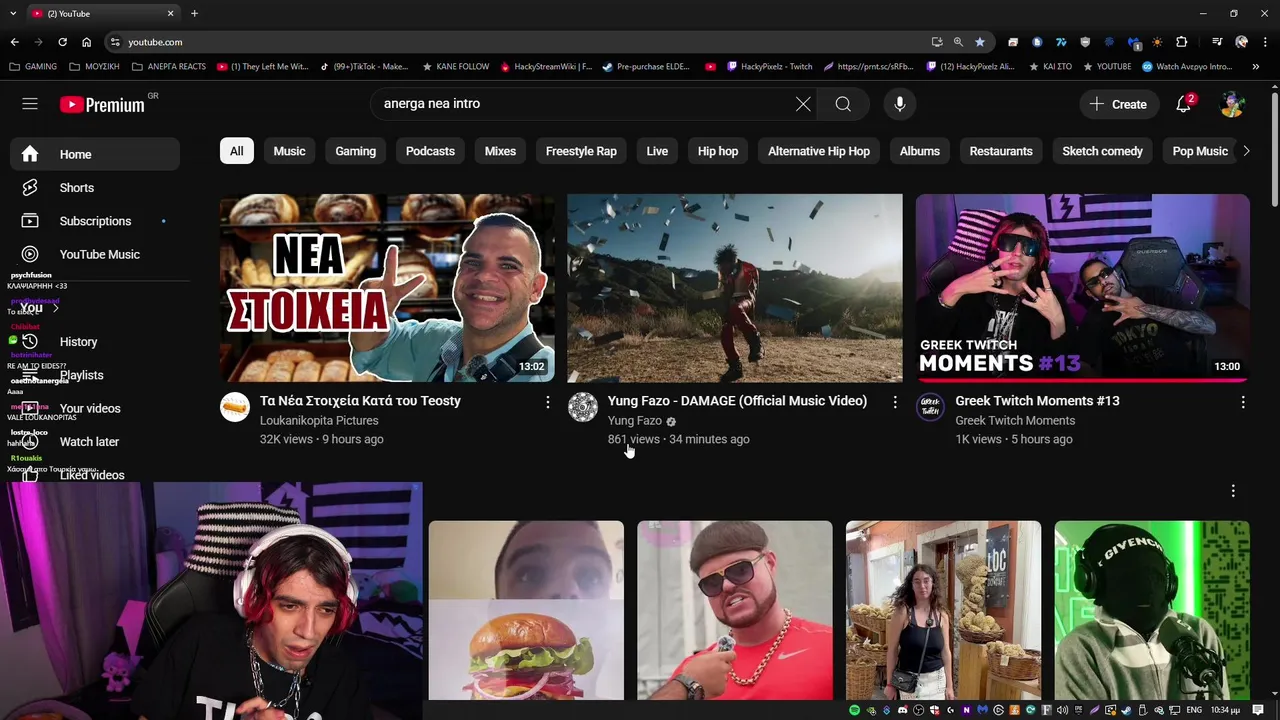Open Greek Twitch Moments channel avatar
Image resolution: width=1280 pixels, height=720 pixels.
931,407
